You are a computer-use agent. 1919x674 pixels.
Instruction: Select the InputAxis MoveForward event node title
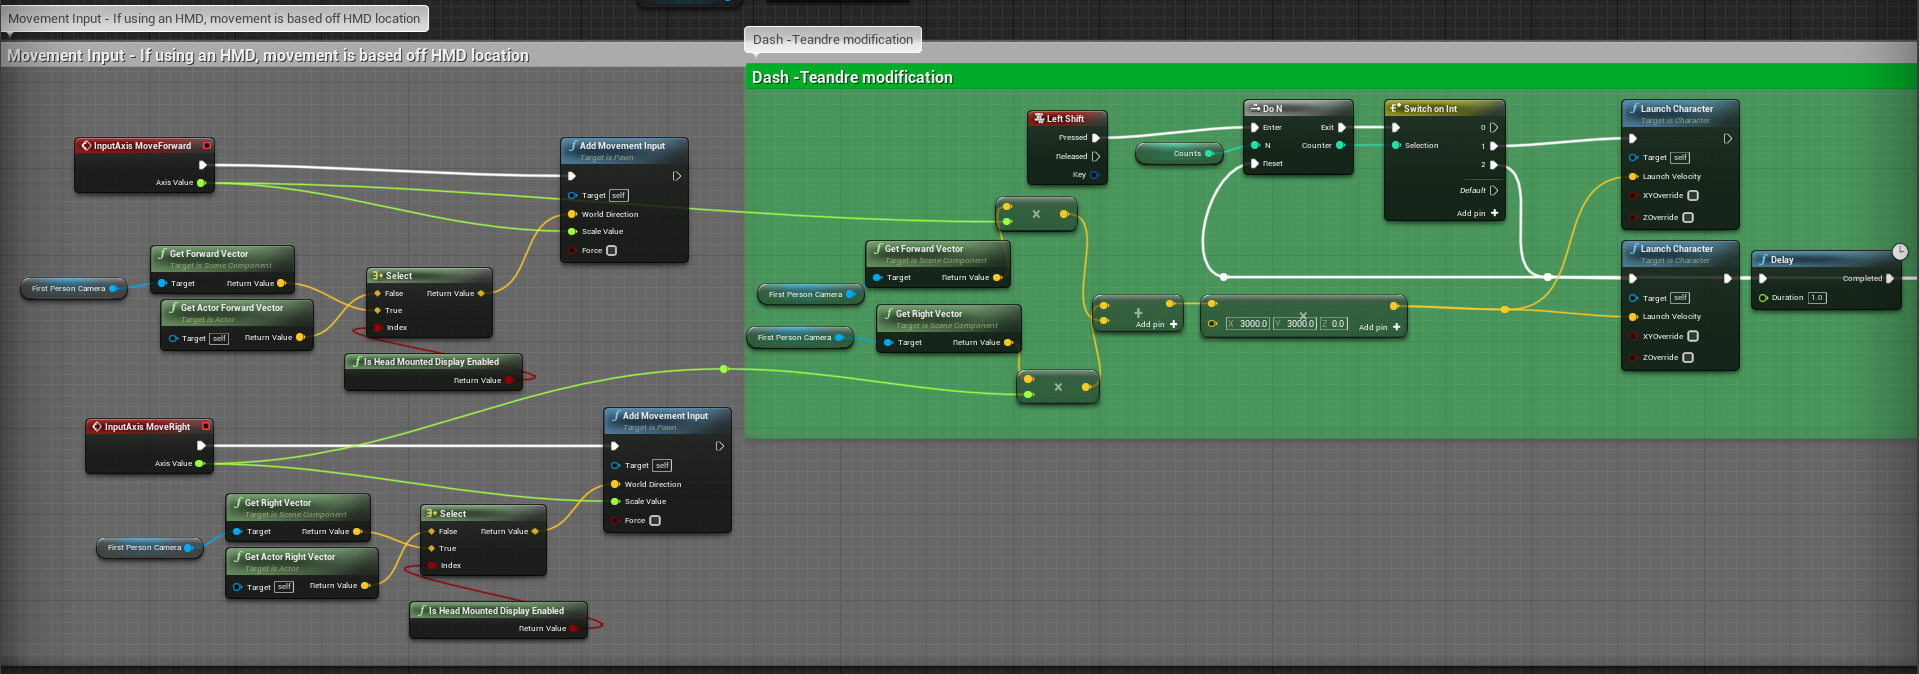pyautogui.click(x=142, y=146)
